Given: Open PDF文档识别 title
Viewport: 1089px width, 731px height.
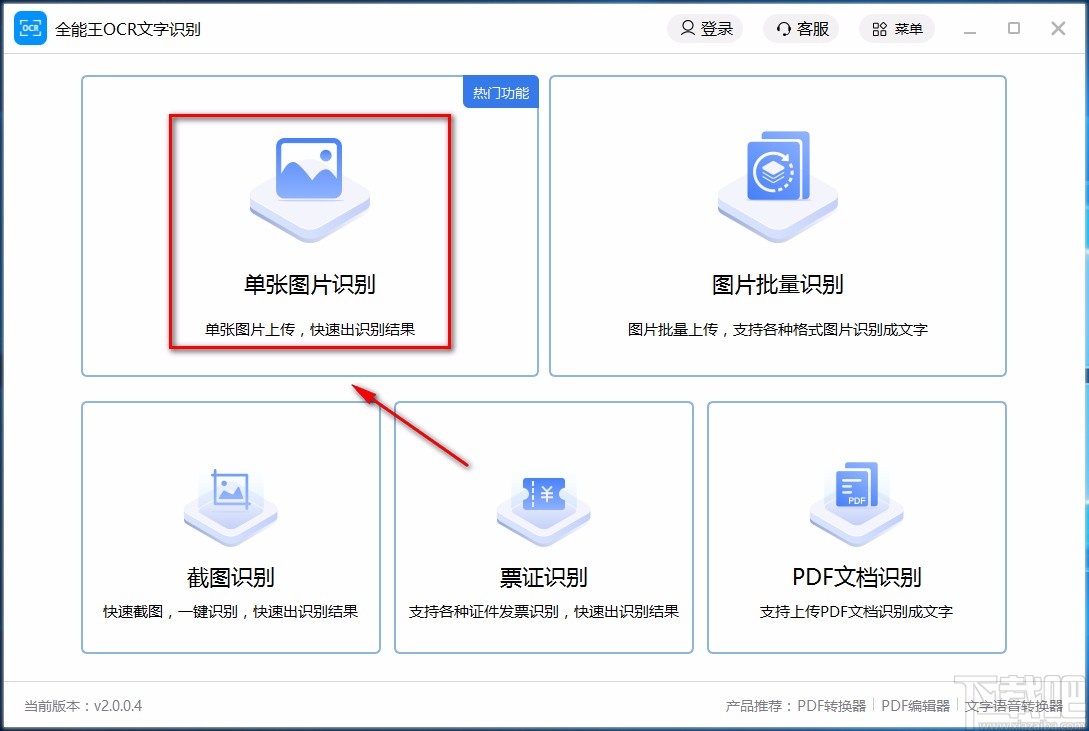Looking at the screenshot, I should click(x=856, y=578).
